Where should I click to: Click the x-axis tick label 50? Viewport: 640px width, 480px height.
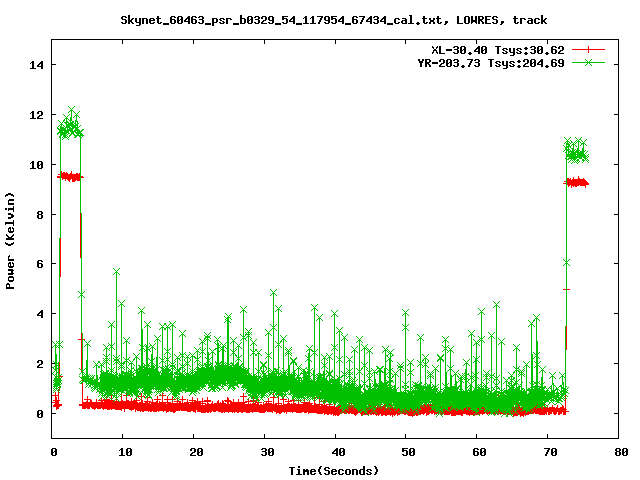click(409, 452)
